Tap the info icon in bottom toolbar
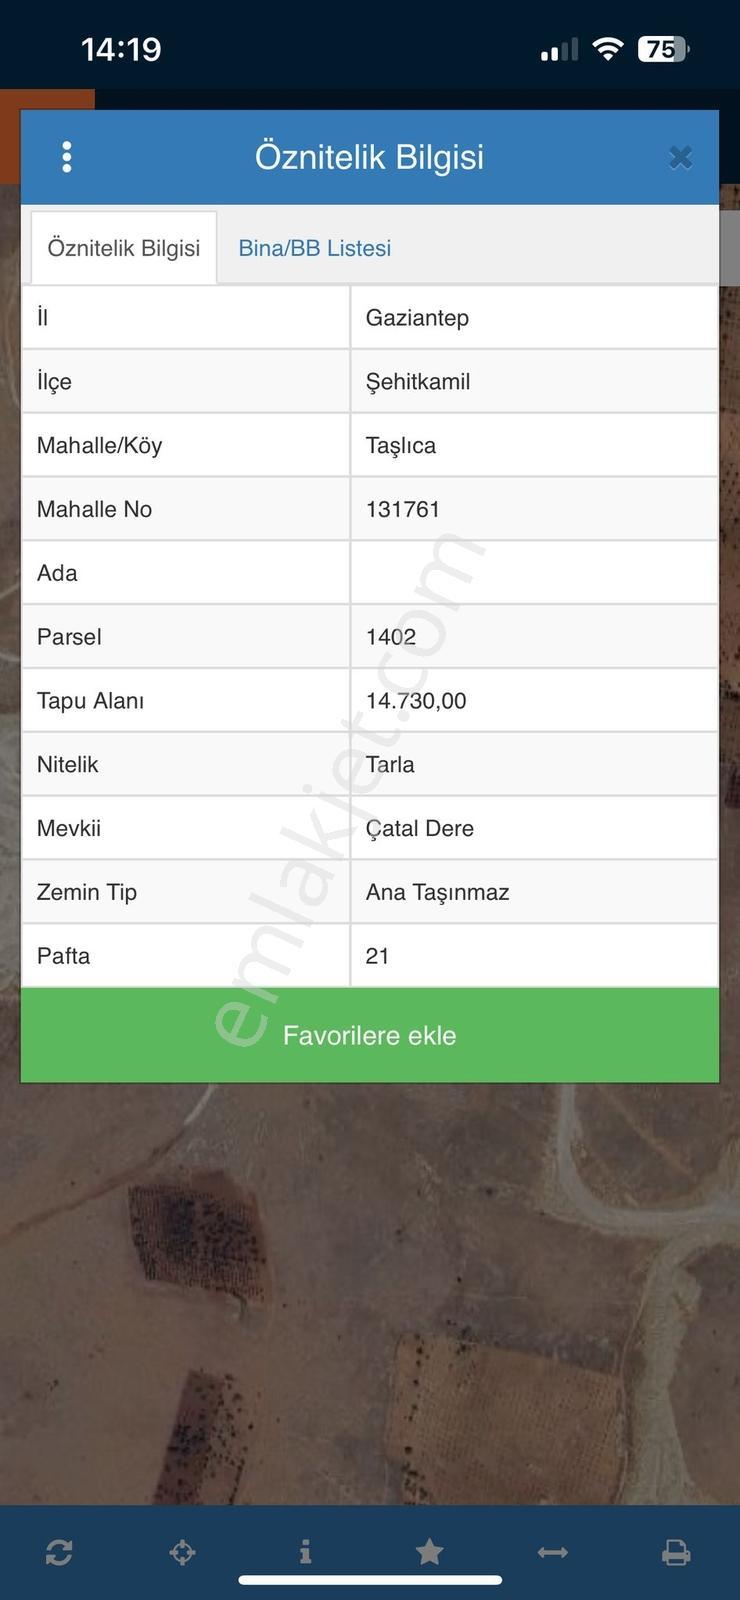740x1600 pixels. [x=305, y=1551]
